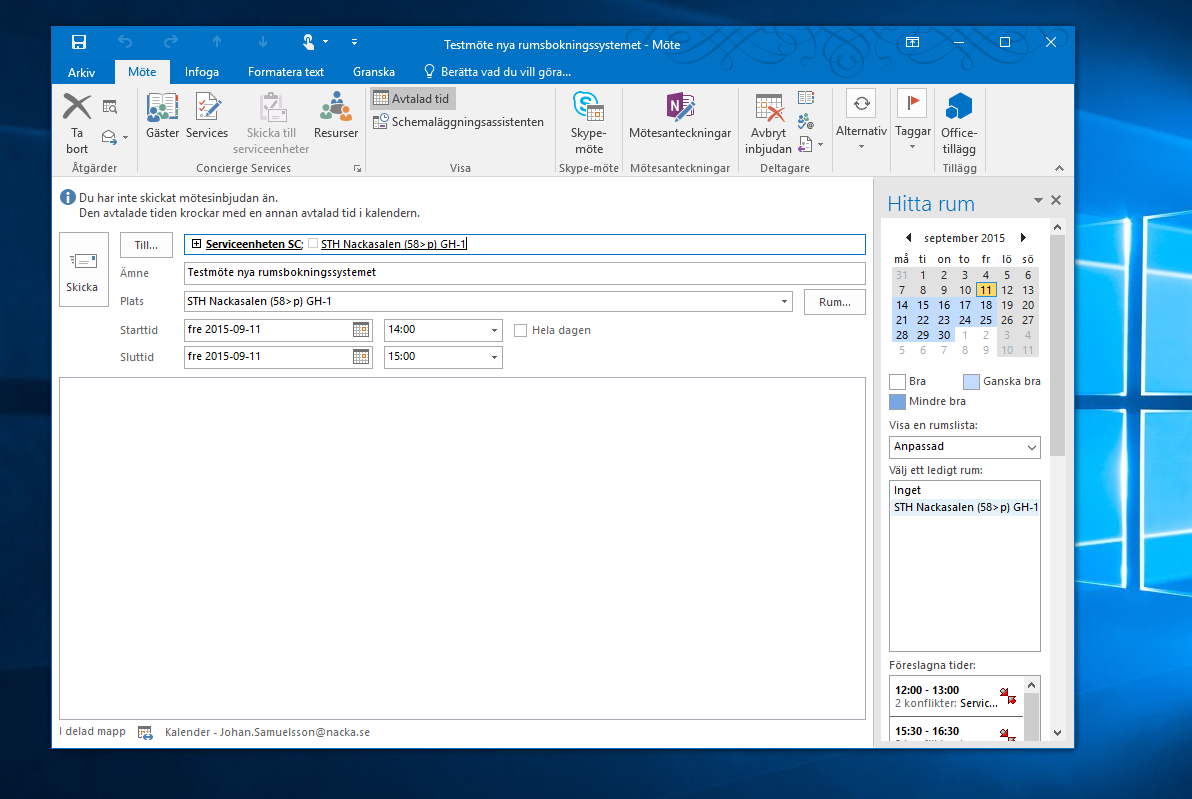Save the meeting with the floppy disk icon
The height and width of the screenshot is (799, 1192).
(78, 42)
